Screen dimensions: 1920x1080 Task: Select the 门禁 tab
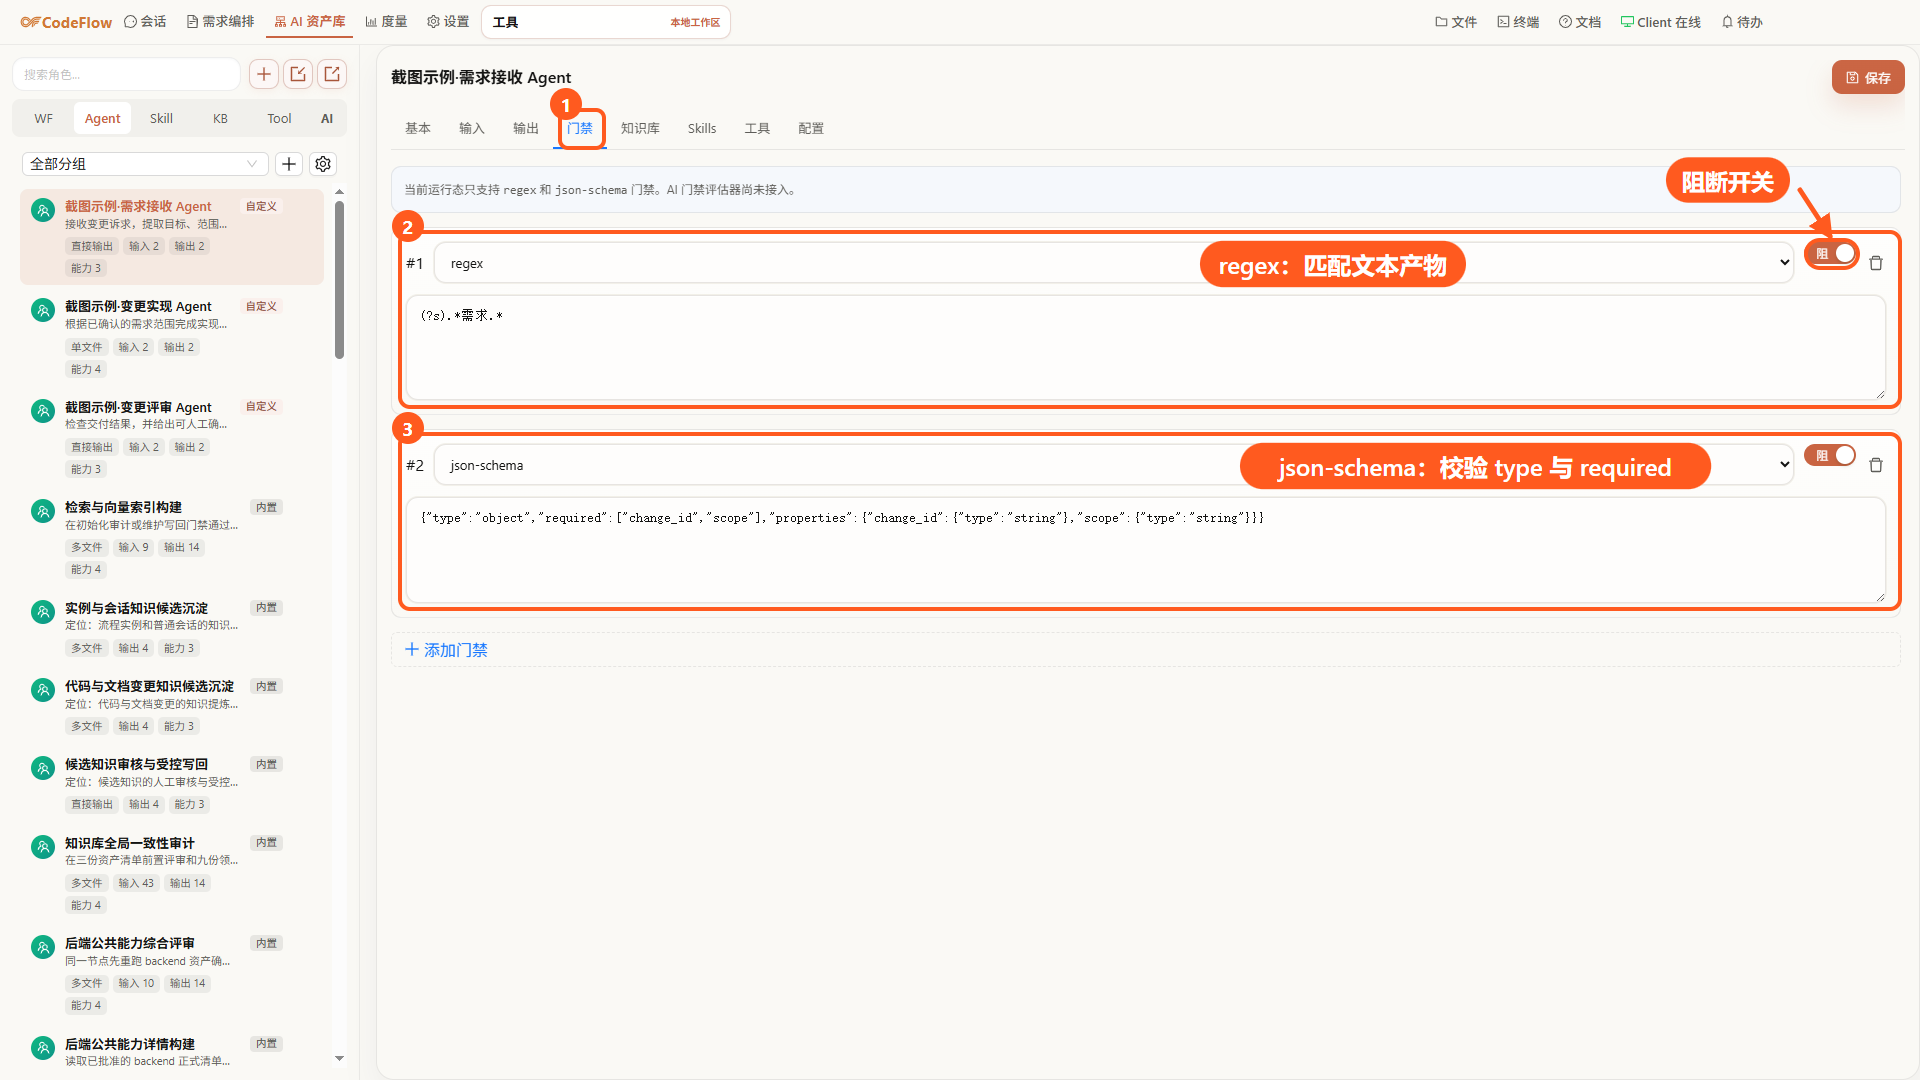[x=580, y=128]
